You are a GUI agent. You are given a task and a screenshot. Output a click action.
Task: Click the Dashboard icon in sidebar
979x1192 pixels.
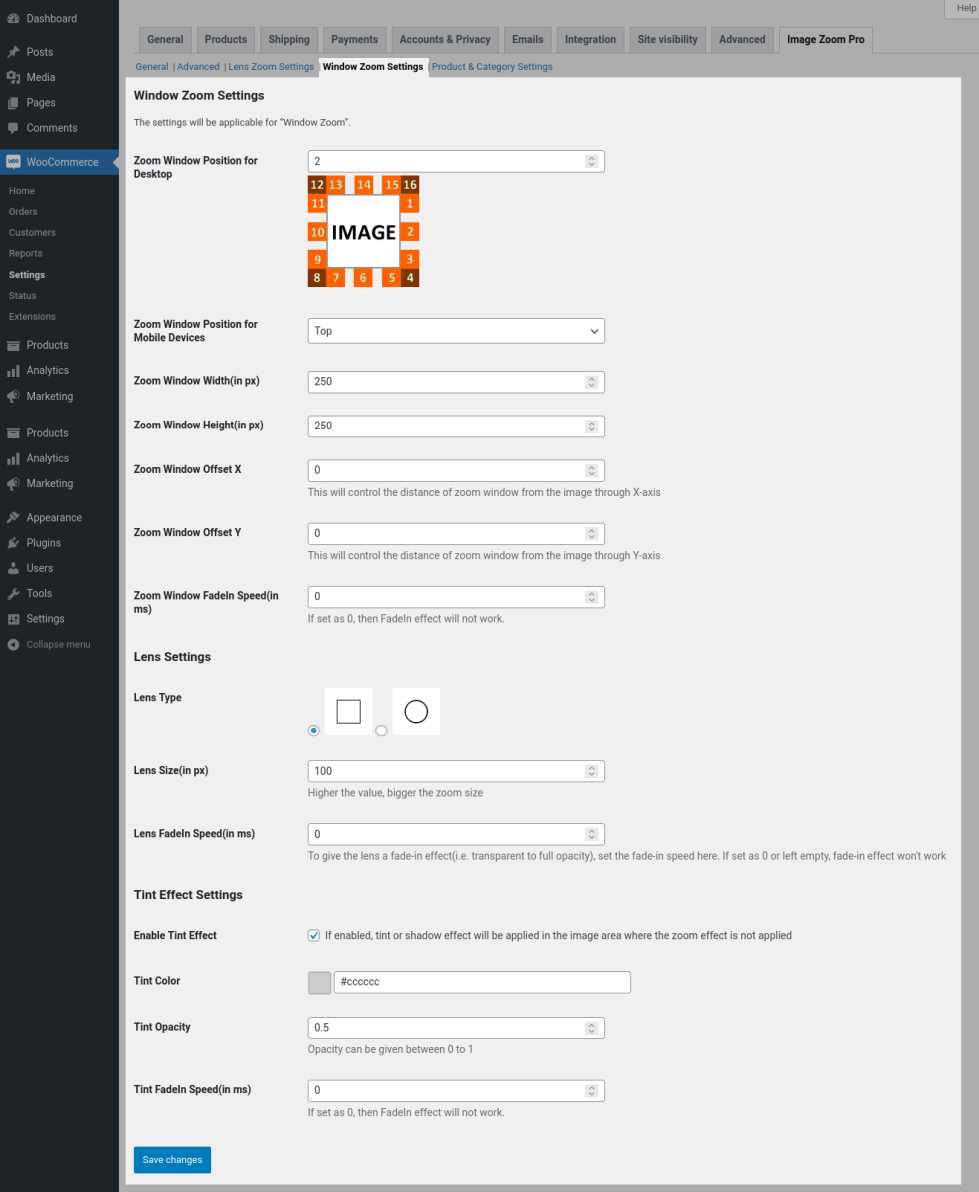pos(13,18)
